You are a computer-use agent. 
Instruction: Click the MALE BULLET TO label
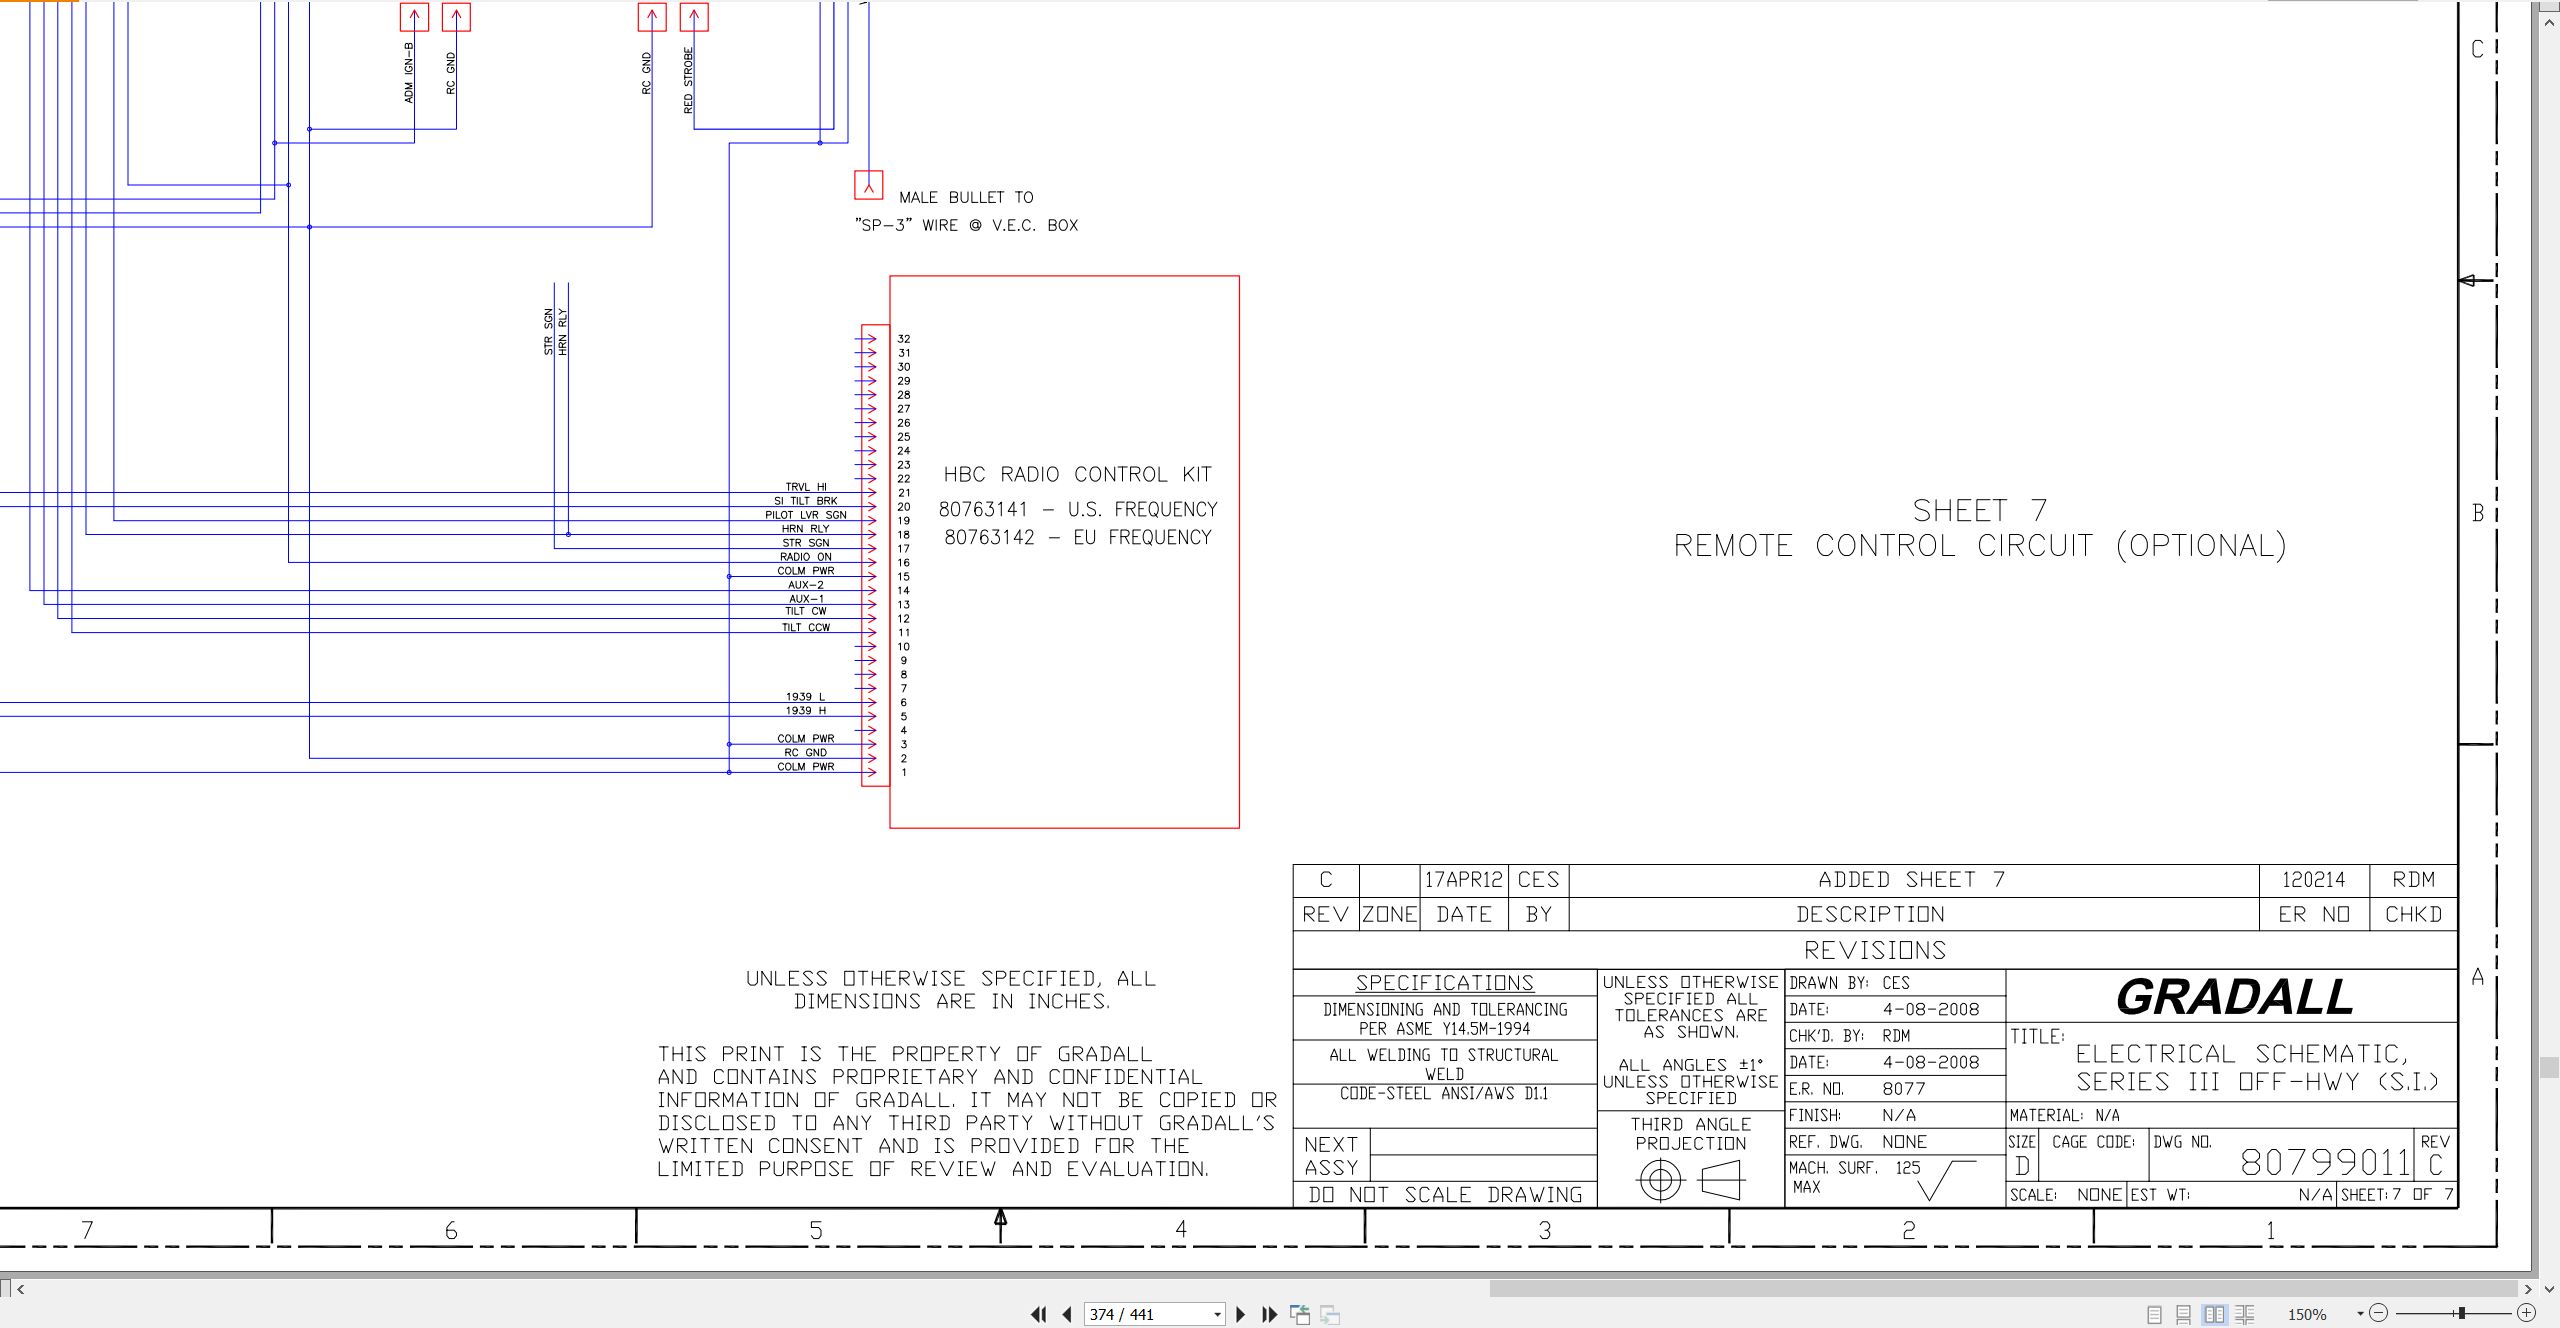pyautogui.click(x=966, y=198)
